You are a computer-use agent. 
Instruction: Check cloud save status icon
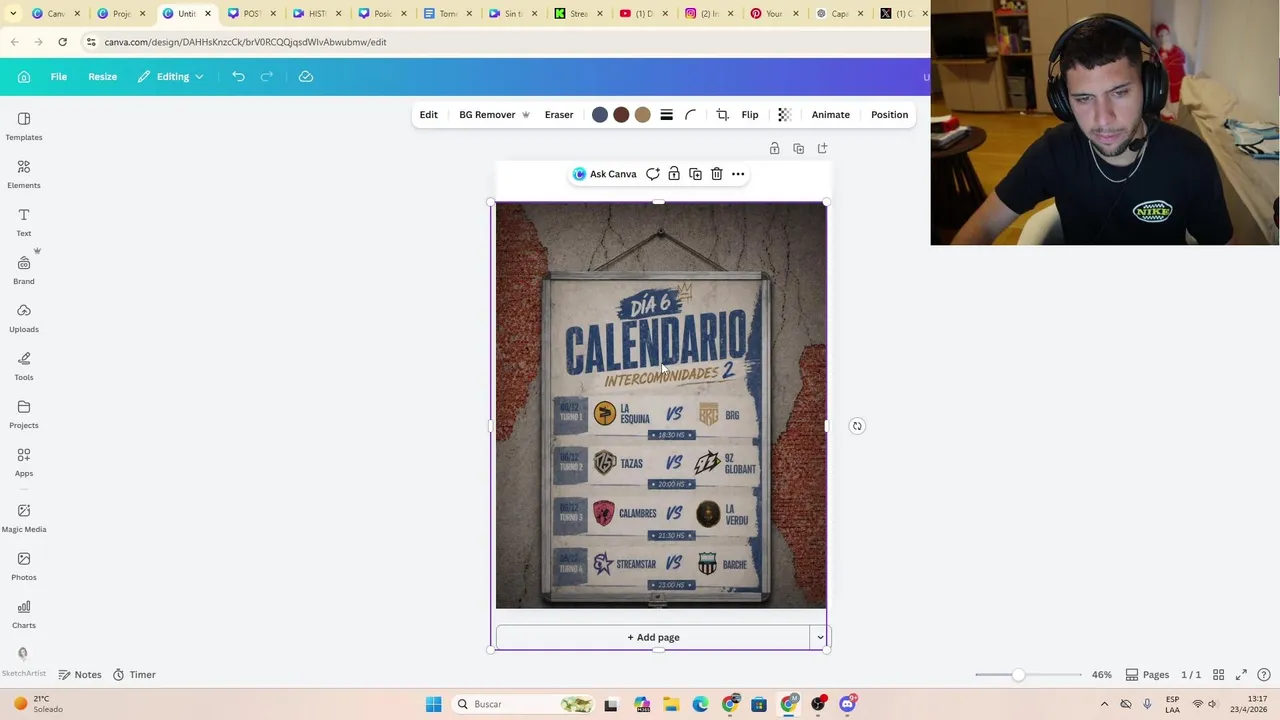click(x=306, y=77)
